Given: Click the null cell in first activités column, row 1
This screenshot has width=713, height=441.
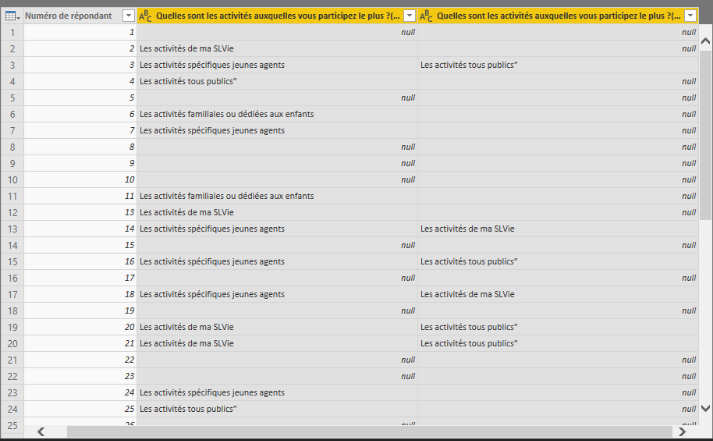Looking at the screenshot, I should pyautogui.click(x=277, y=32).
